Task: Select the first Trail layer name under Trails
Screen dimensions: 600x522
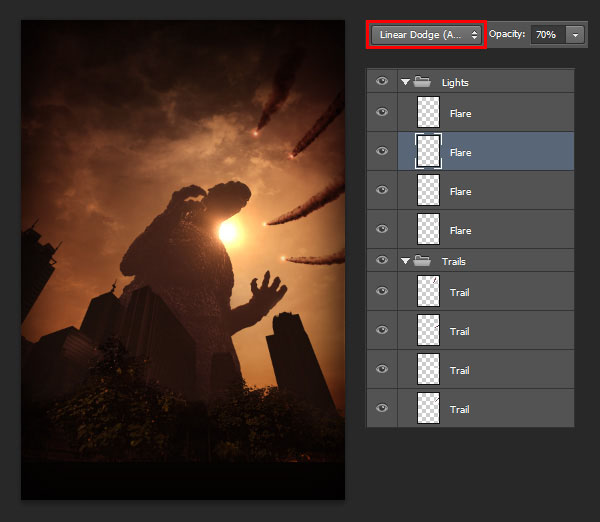Action: click(460, 293)
